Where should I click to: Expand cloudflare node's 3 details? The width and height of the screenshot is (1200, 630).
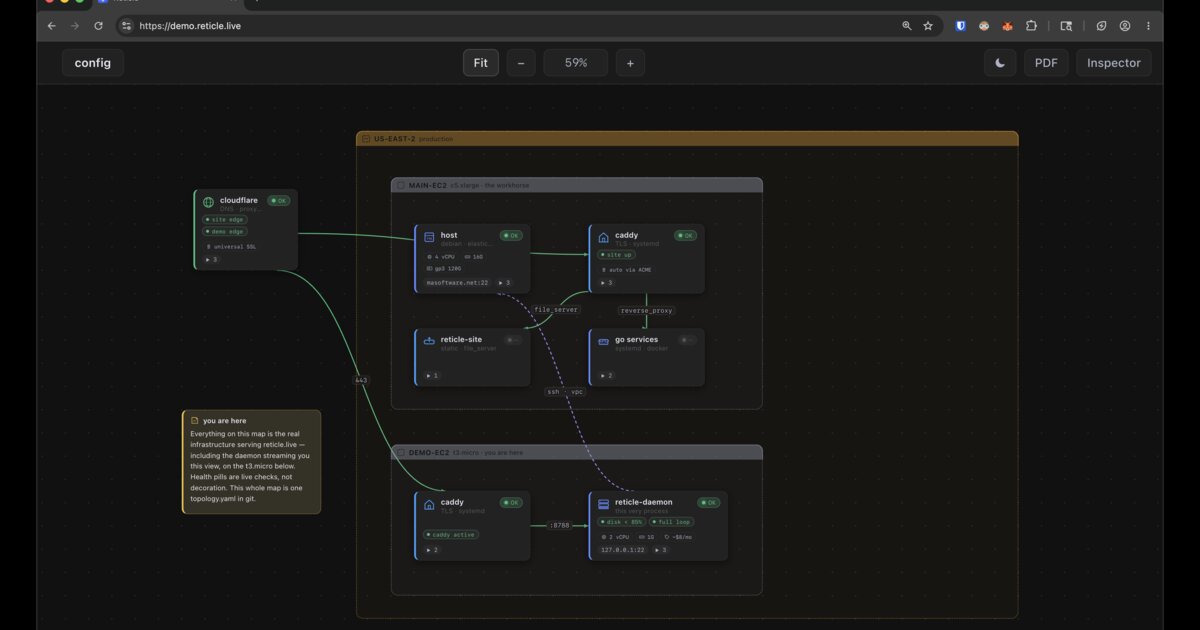[x=211, y=259]
